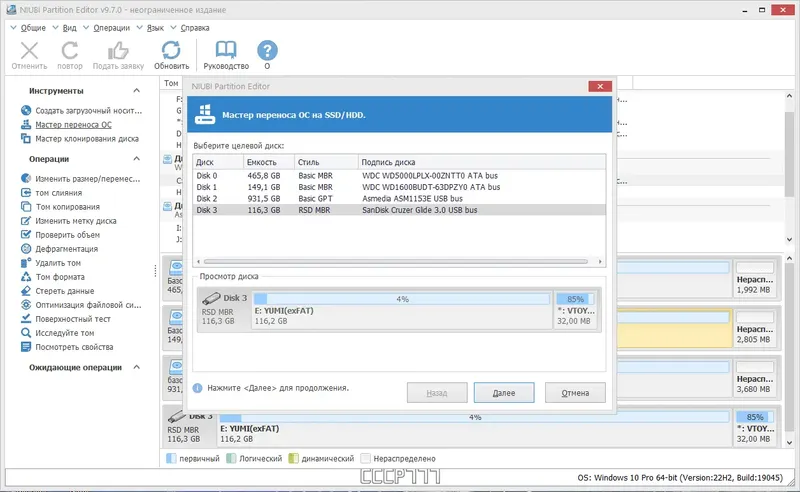
Task: Click the Подать заявку thumbs-up icon
Action: 118,51
